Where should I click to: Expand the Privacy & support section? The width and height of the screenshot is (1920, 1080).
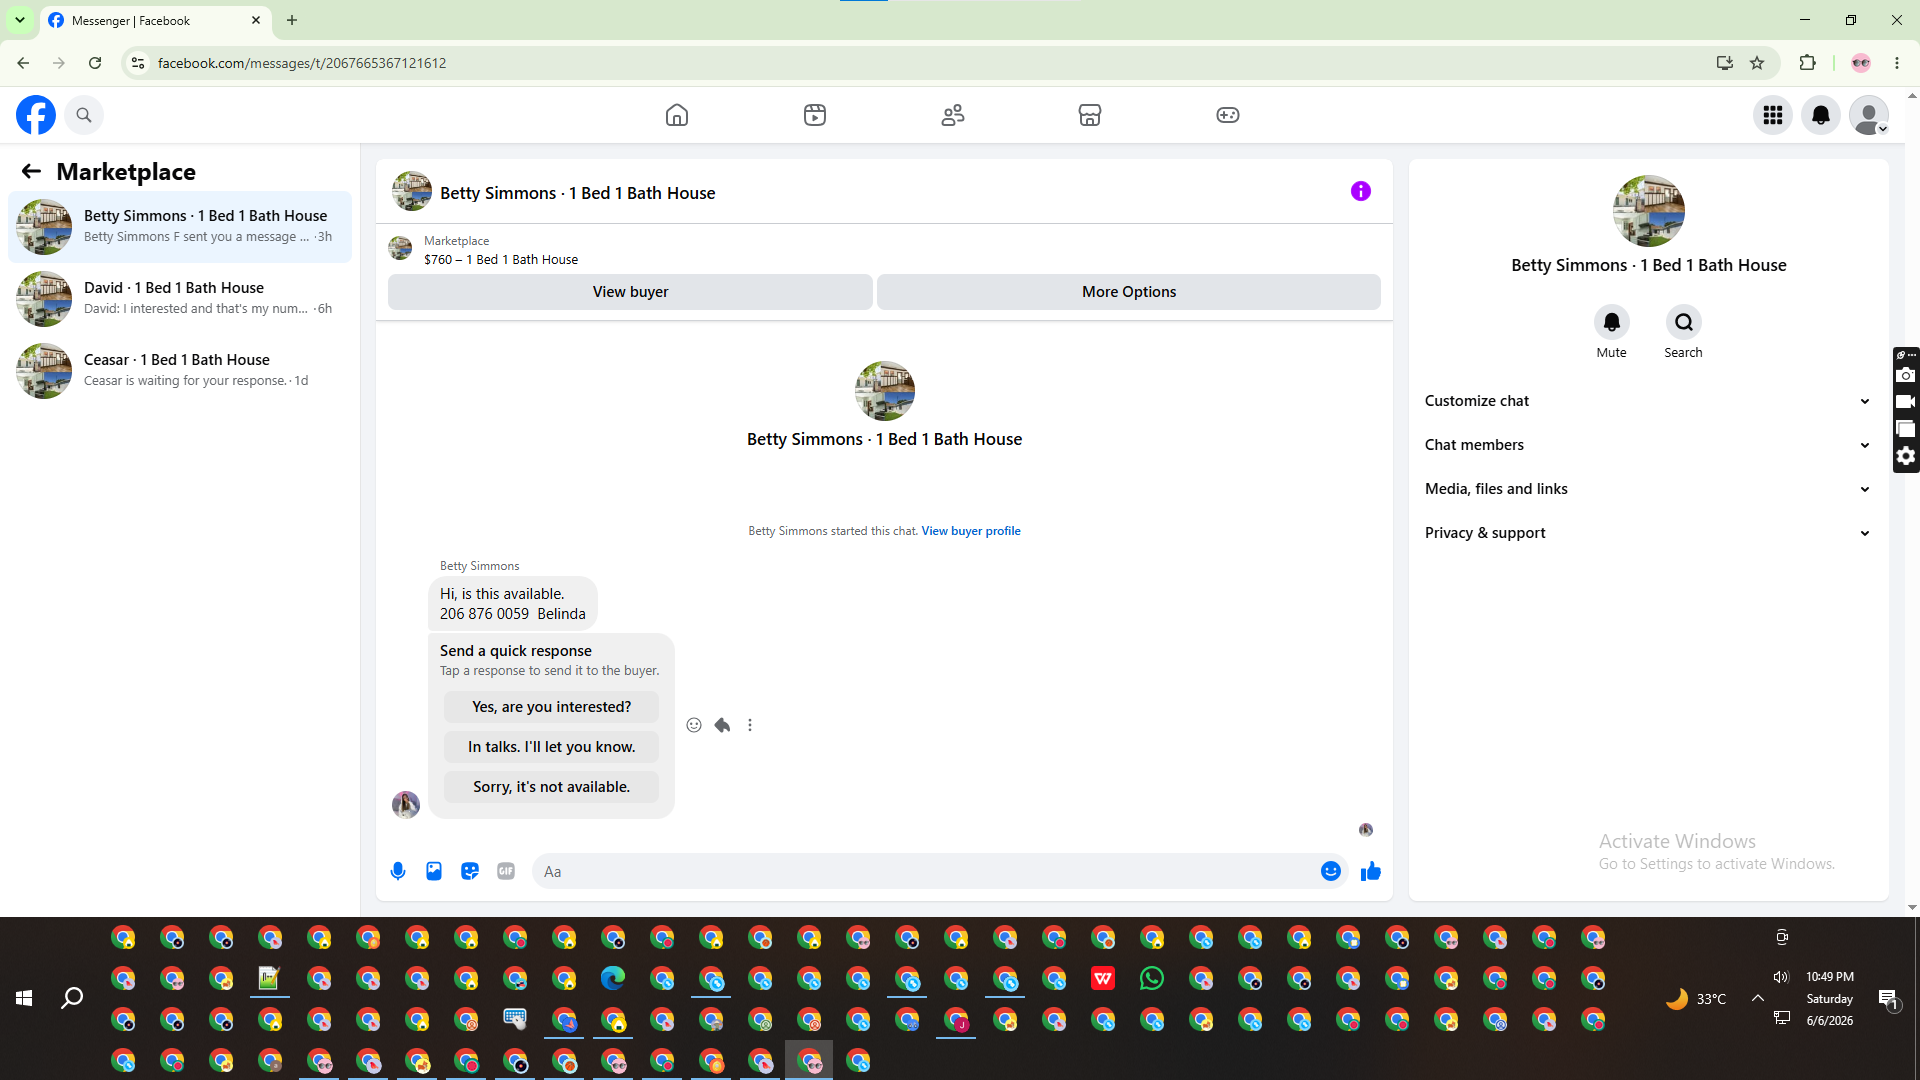click(1648, 533)
